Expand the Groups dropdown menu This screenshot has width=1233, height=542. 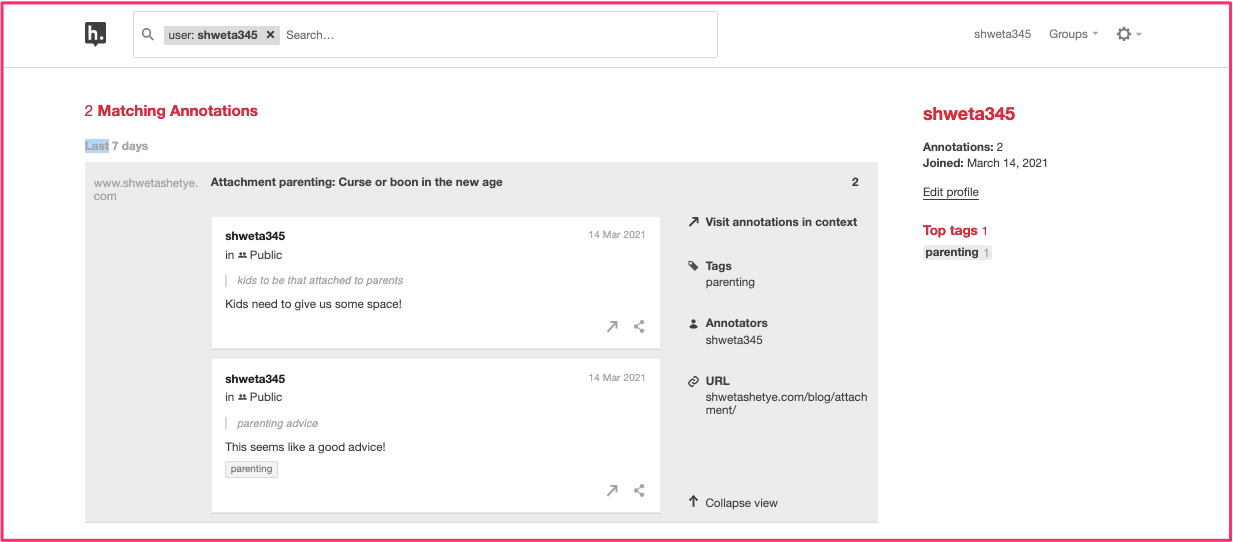[1073, 34]
